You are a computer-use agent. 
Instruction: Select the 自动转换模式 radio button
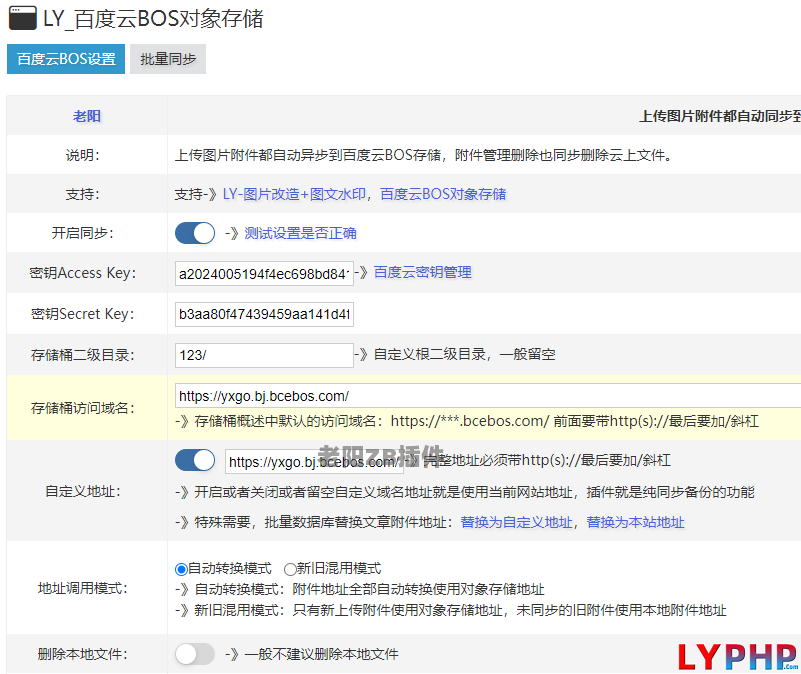point(181,569)
